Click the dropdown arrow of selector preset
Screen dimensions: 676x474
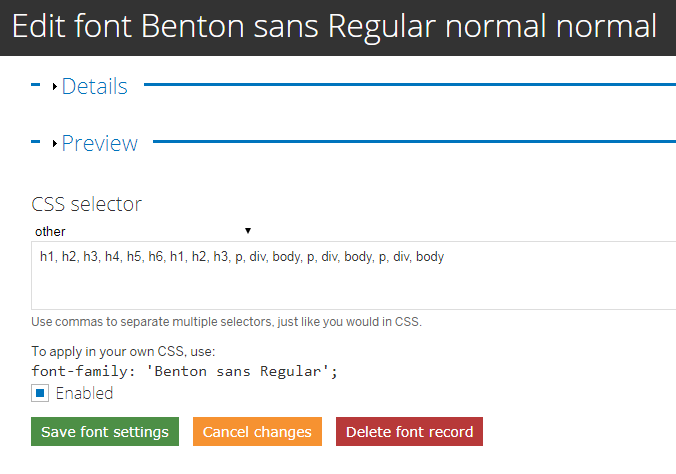click(248, 231)
